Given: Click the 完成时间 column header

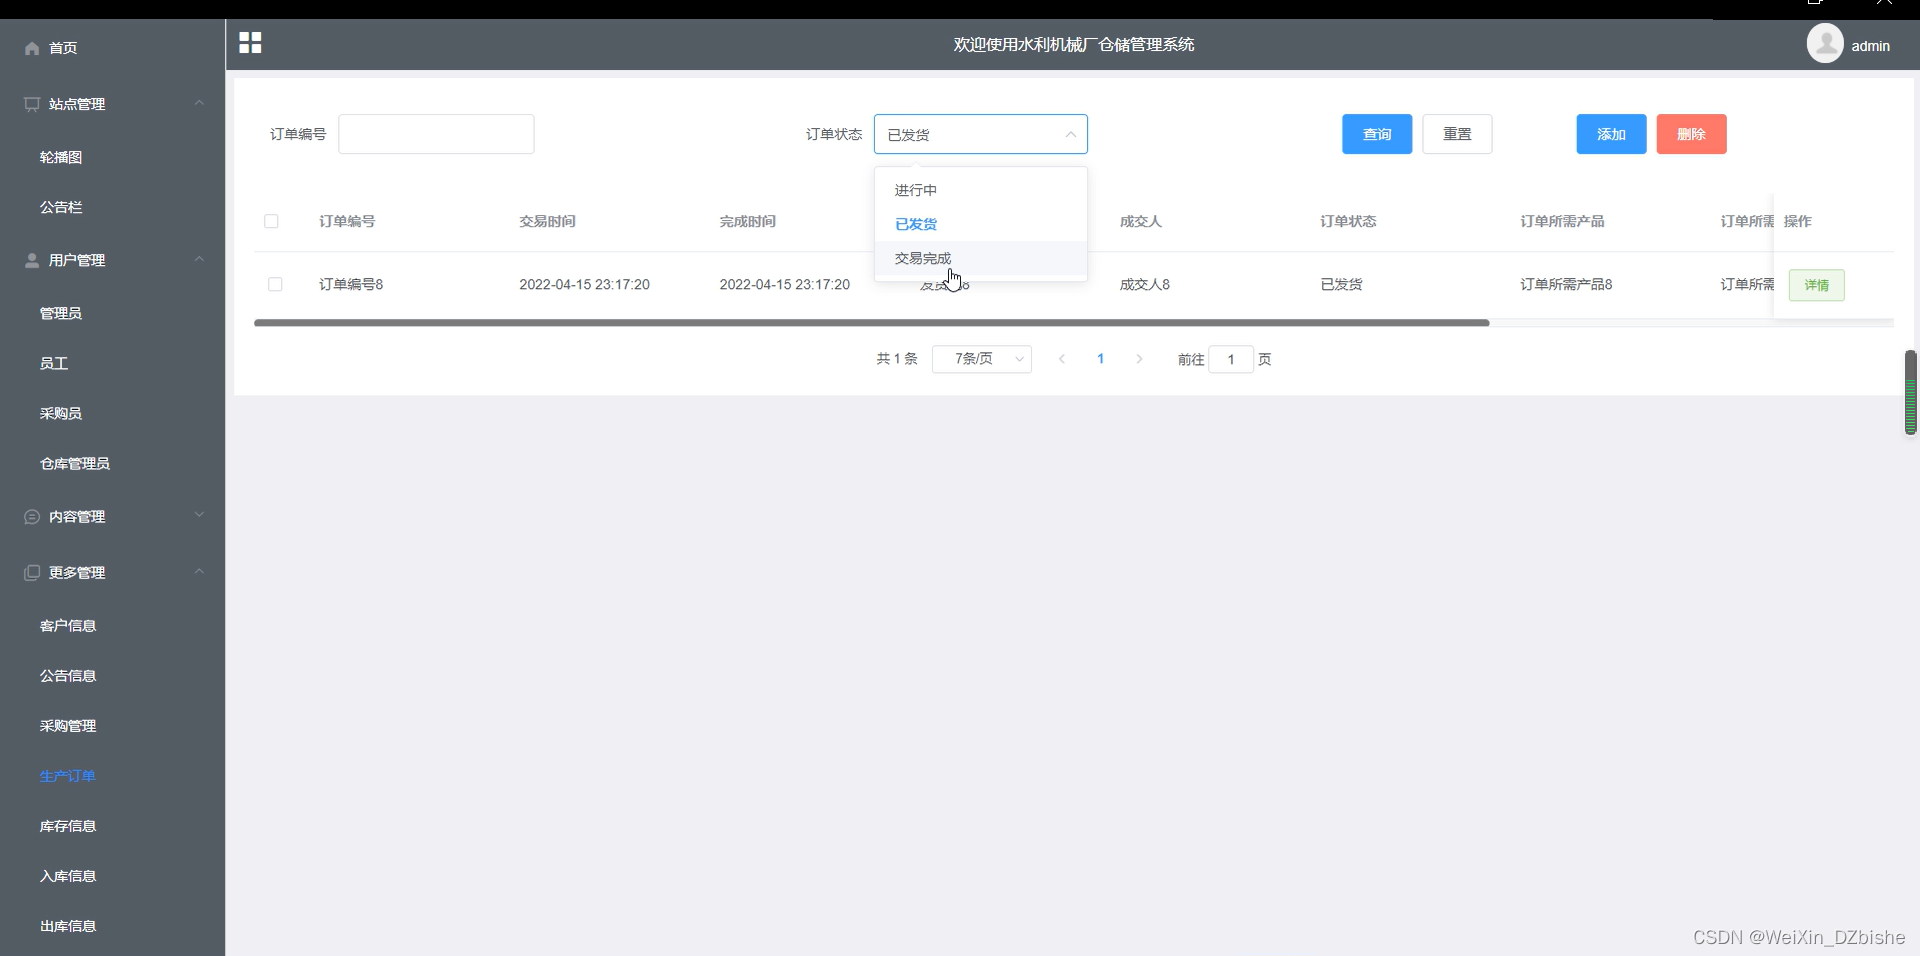Looking at the screenshot, I should coord(747,221).
